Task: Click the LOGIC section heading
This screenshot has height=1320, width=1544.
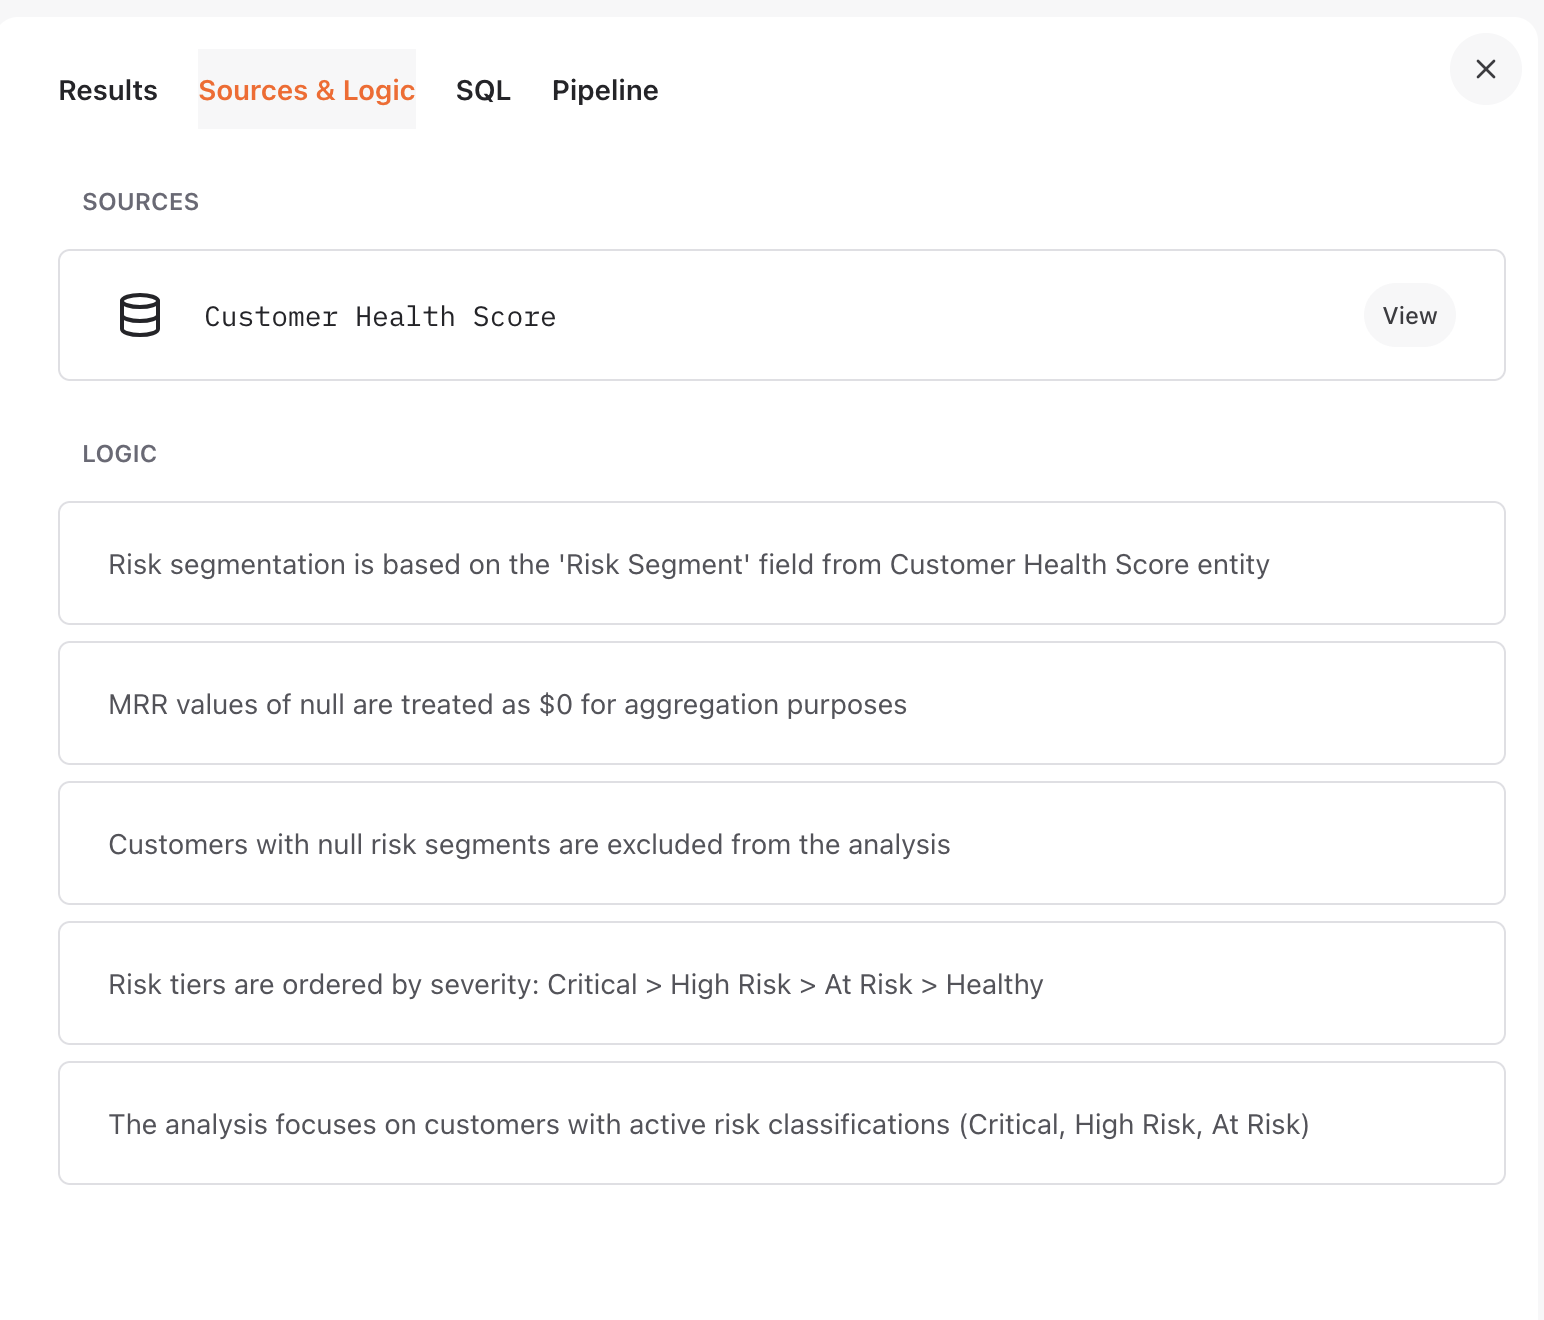Action: coord(120,454)
